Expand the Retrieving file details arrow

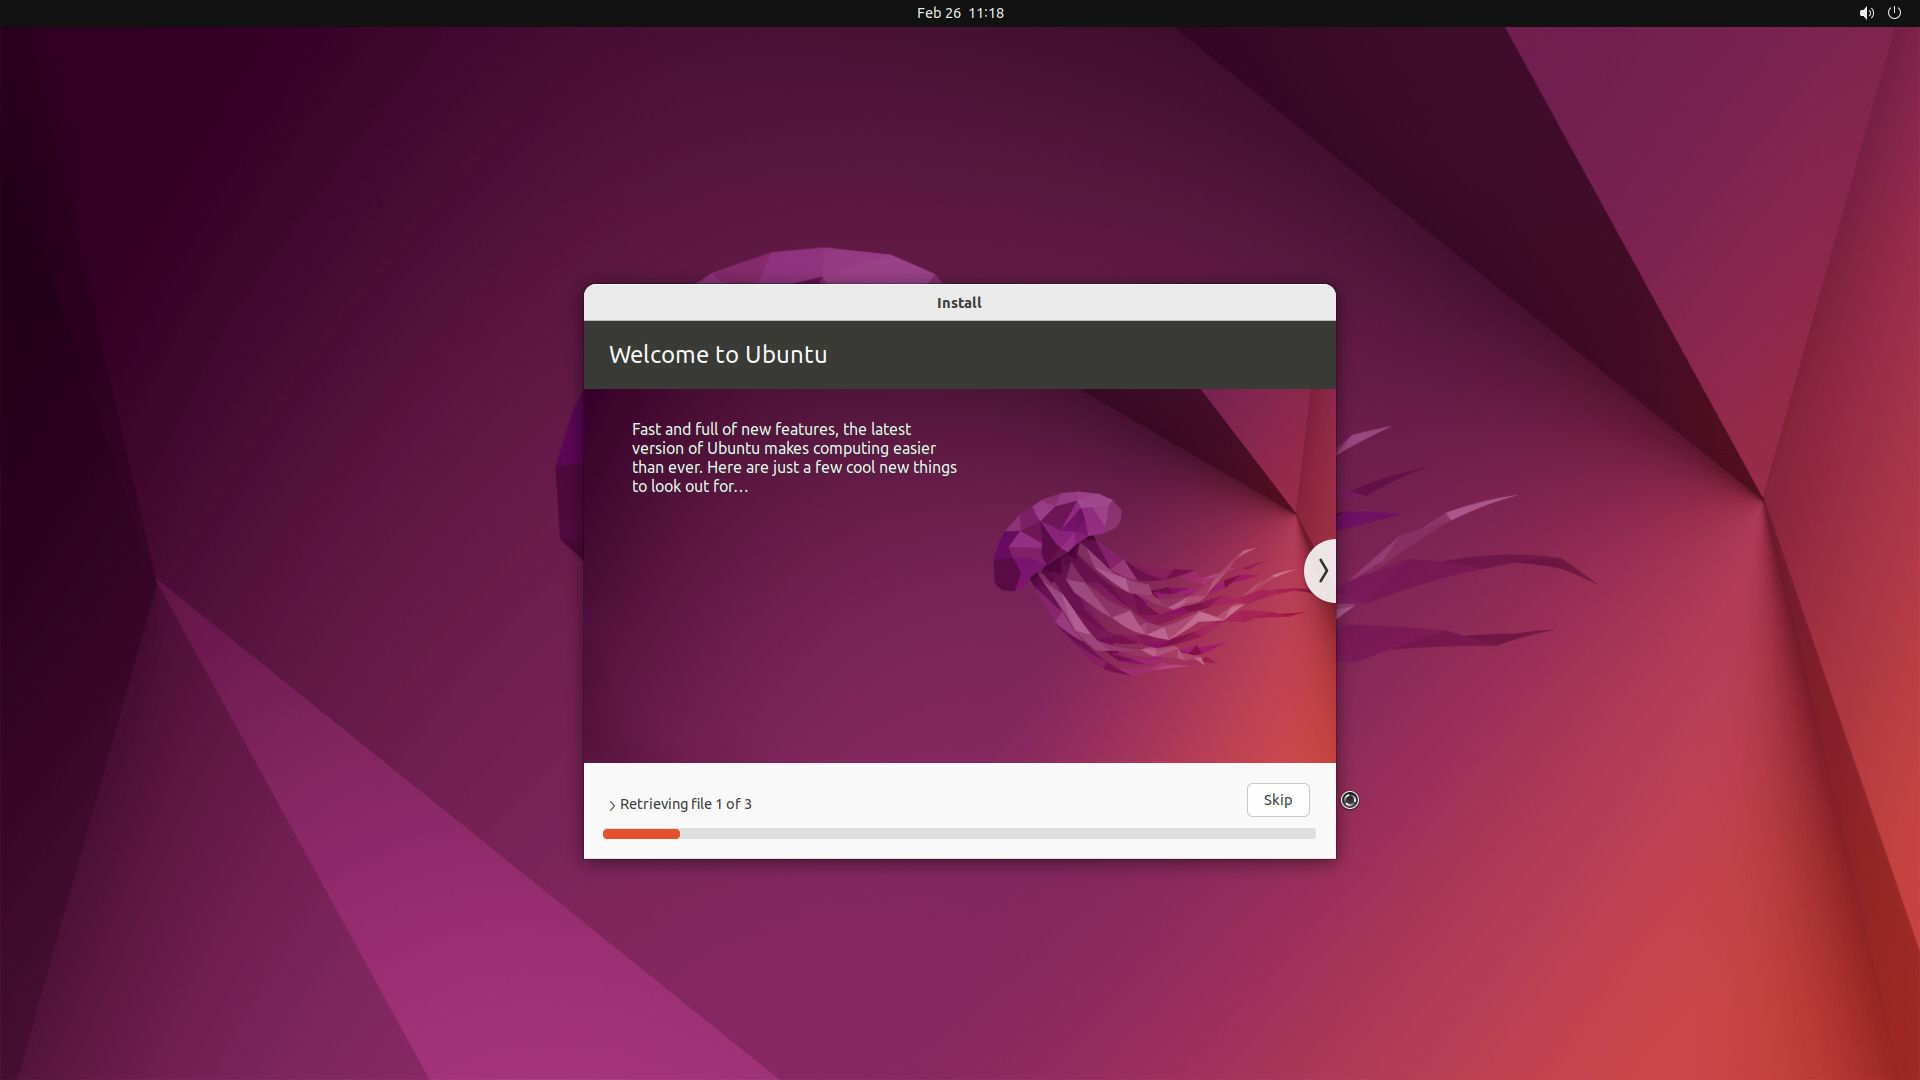click(x=612, y=805)
